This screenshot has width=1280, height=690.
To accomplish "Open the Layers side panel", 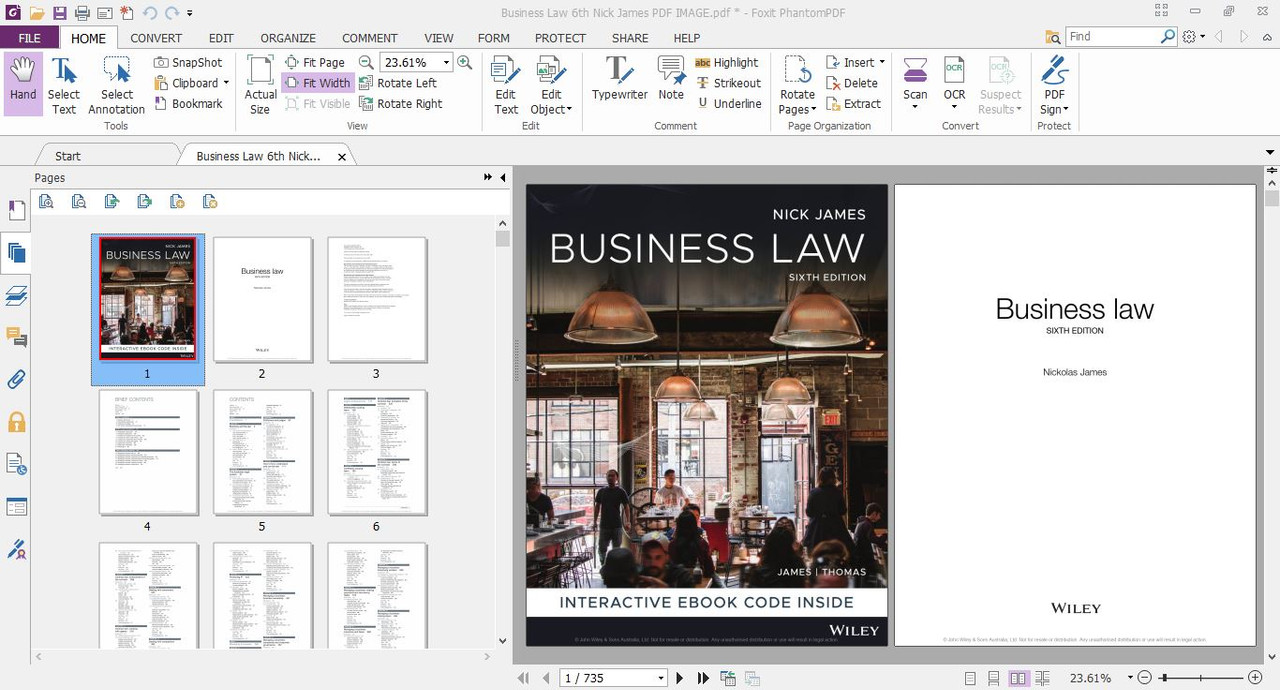I will 17,295.
